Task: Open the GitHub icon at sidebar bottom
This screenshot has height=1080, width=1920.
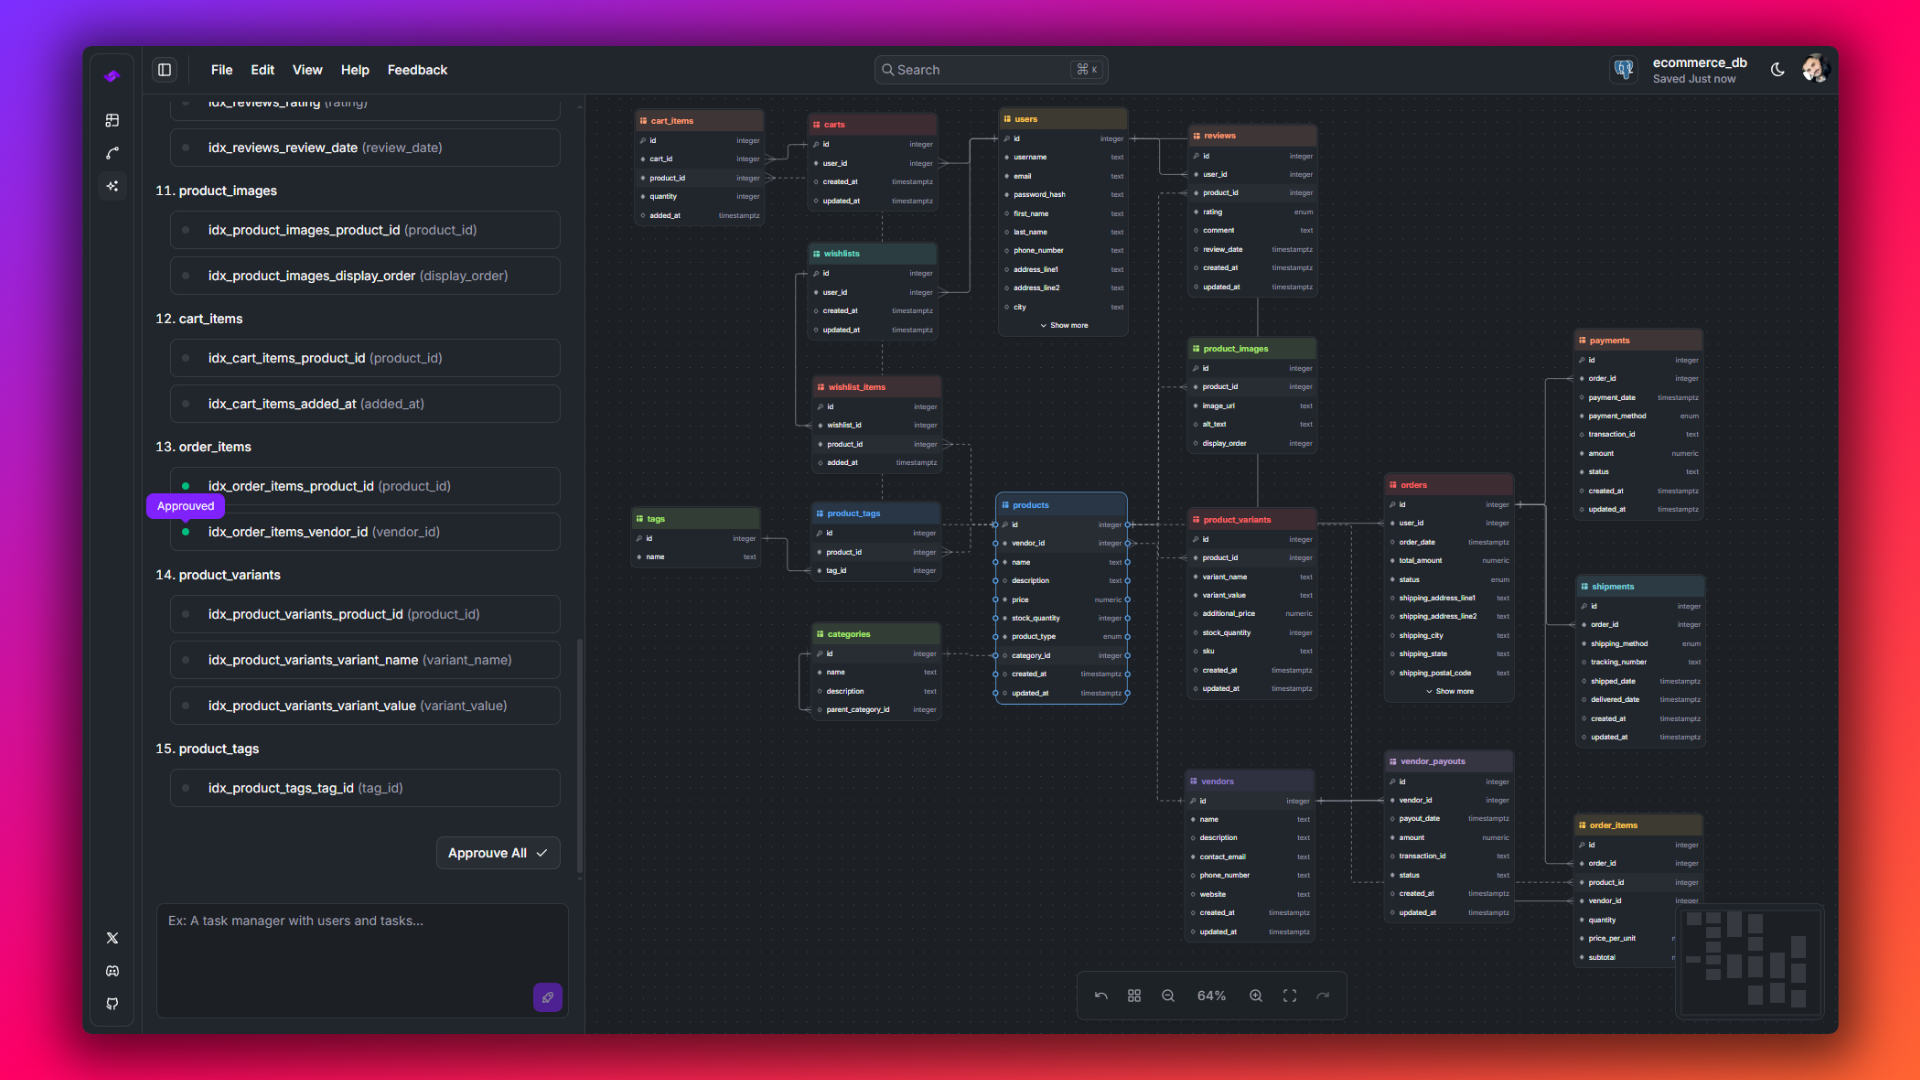Action: pos(112,1004)
